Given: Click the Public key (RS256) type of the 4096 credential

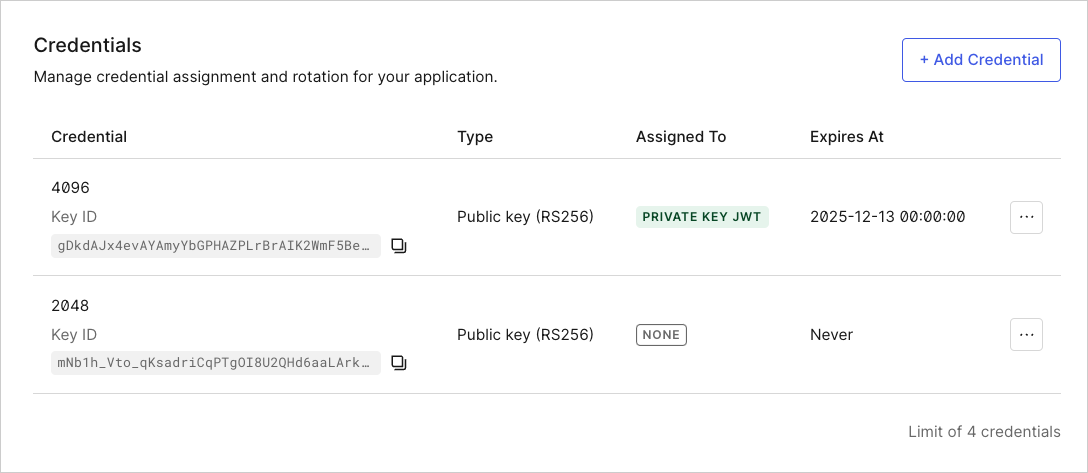Looking at the screenshot, I should (x=525, y=217).
